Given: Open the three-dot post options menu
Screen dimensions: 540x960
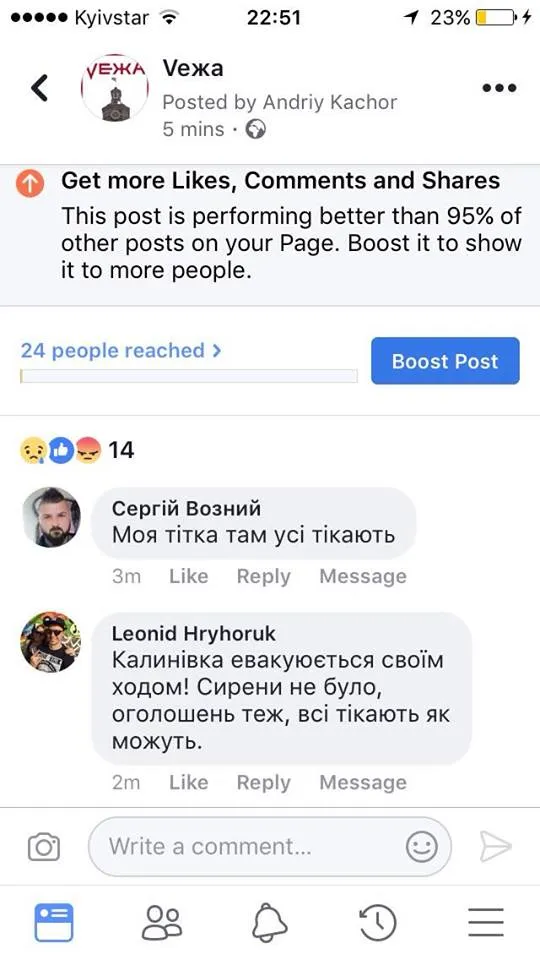Looking at the screenshot, I should pyautogui.click(x=499, y=88).
